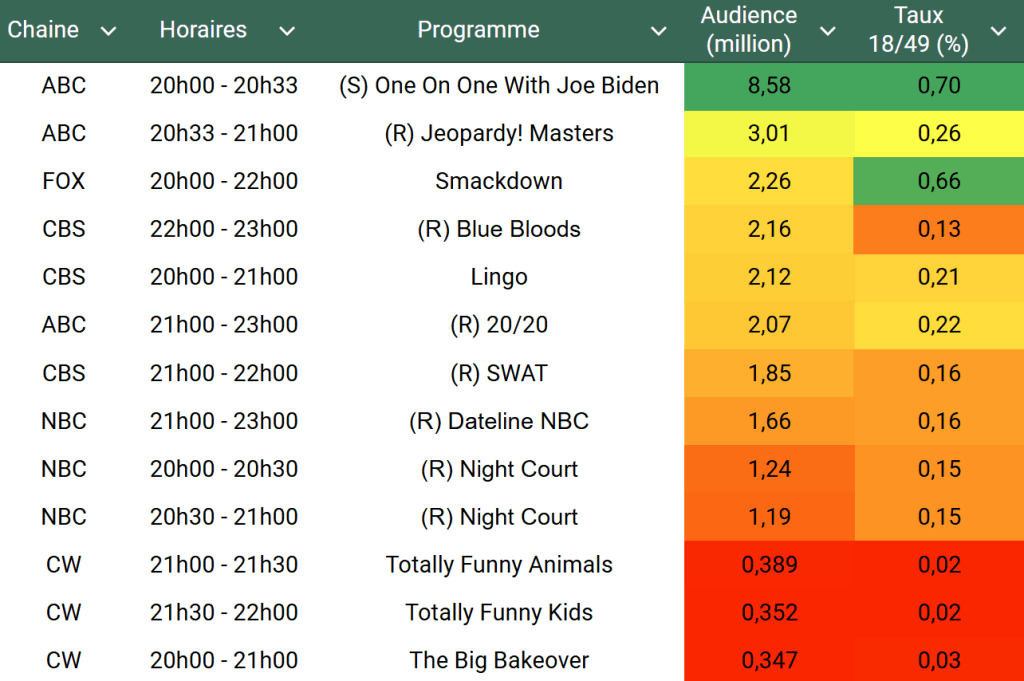Open the Chaine column sort dropdown
This screenshot has height=681, width=1024.
(109, 31)
